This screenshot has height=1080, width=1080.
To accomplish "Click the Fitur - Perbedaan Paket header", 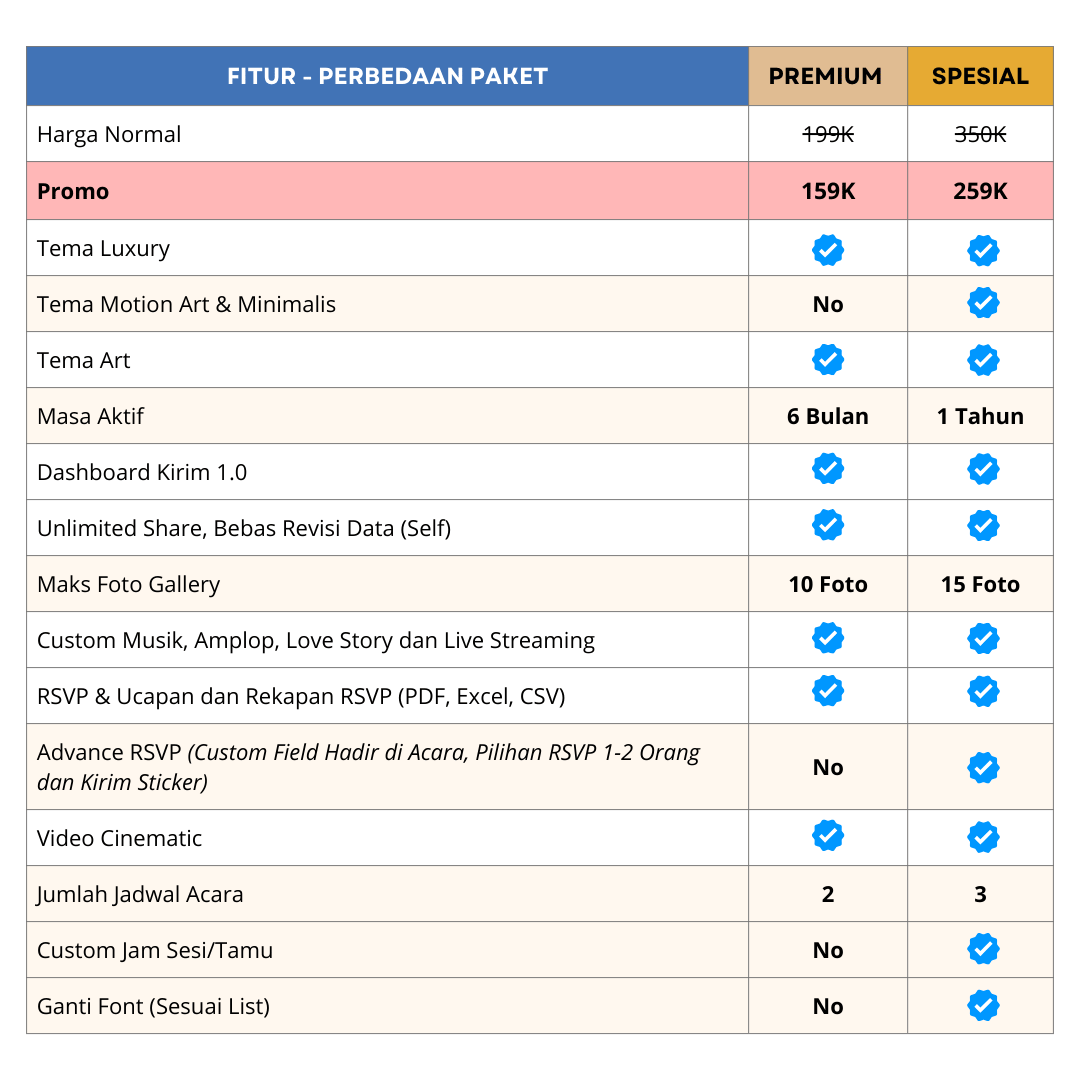I will click(x=387, y=76).
